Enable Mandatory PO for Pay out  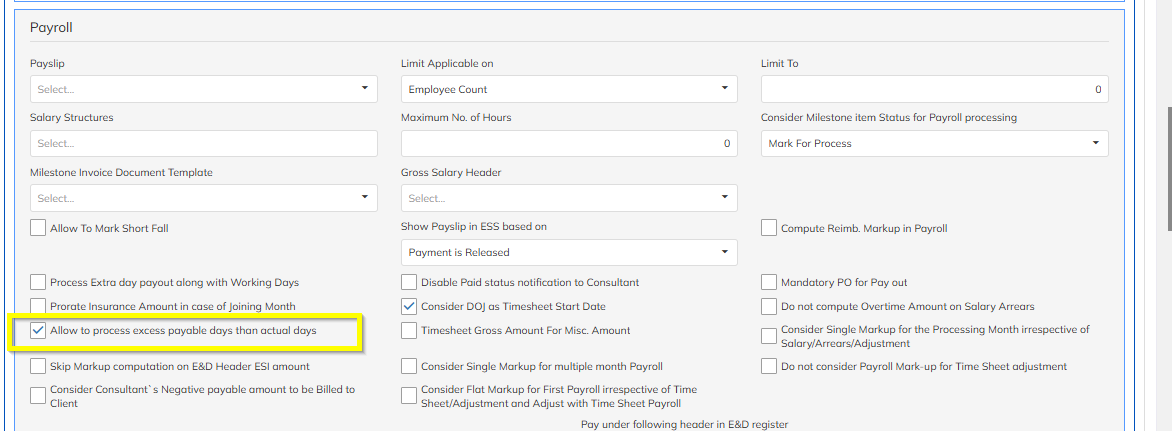click(x=768, y=282)
